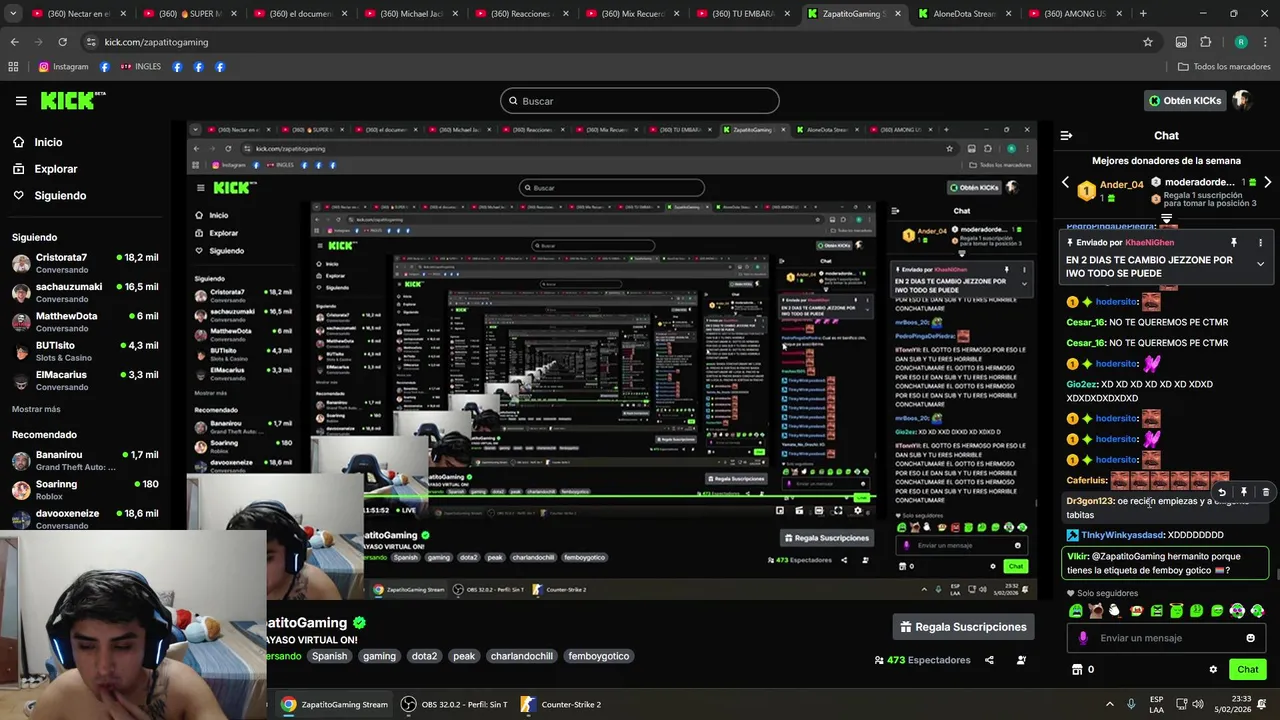Open pinned message three-dot options
This screenshot has height=720, width=1280.
pos(1260,243)
